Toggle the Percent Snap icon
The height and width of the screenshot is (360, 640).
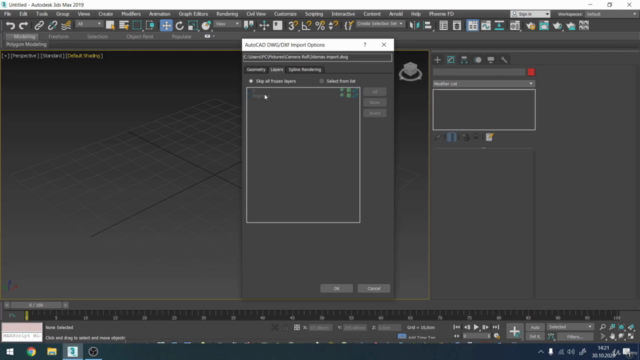click(x=320, y=26)
